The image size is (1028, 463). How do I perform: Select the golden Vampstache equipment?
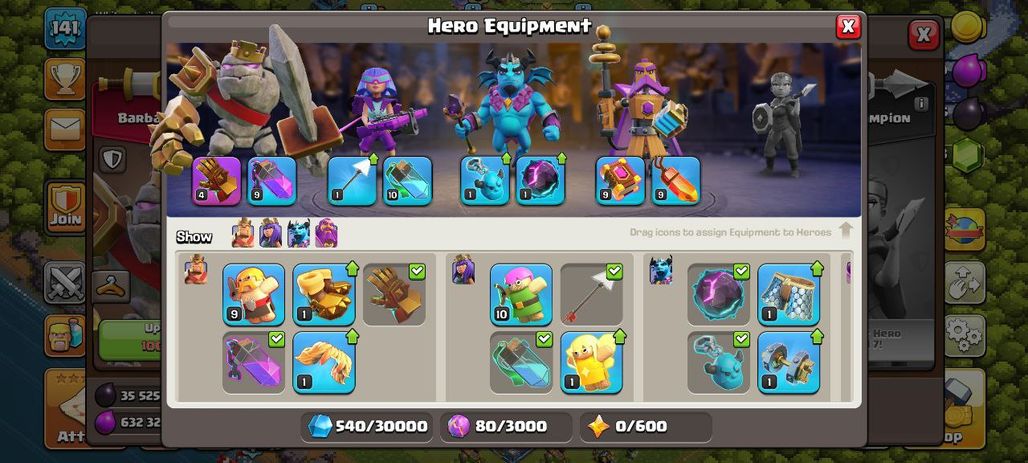point(324,362)
